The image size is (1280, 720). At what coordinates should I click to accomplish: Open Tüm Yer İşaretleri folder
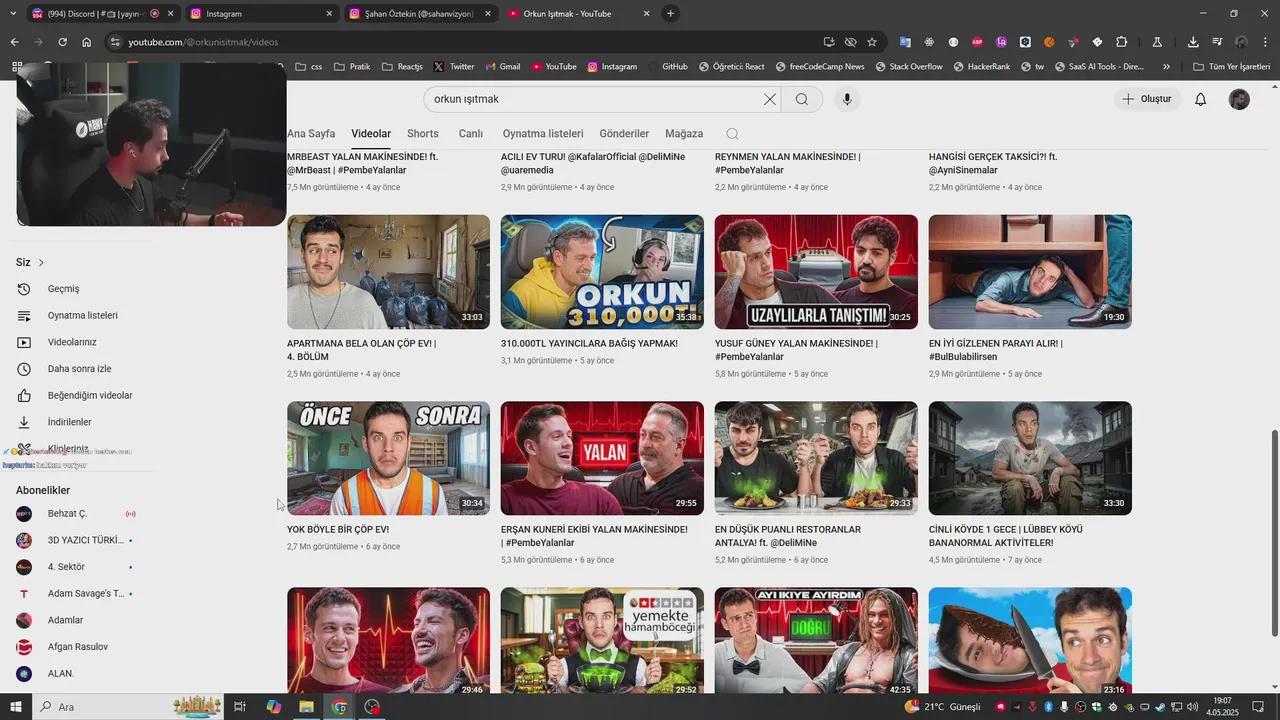click(x=1231, y=66)
